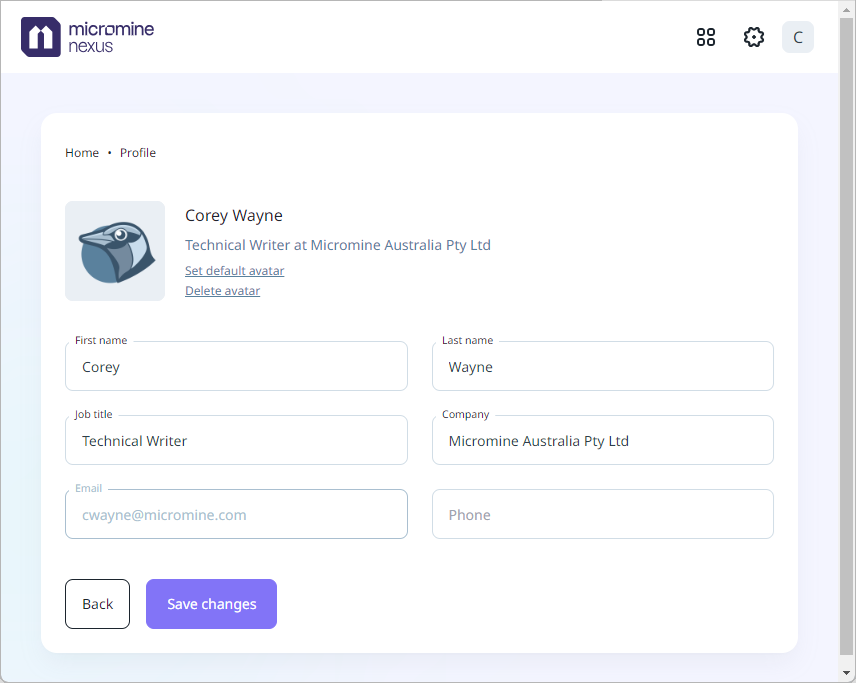Click the Email input field

(x=236, y=515)
